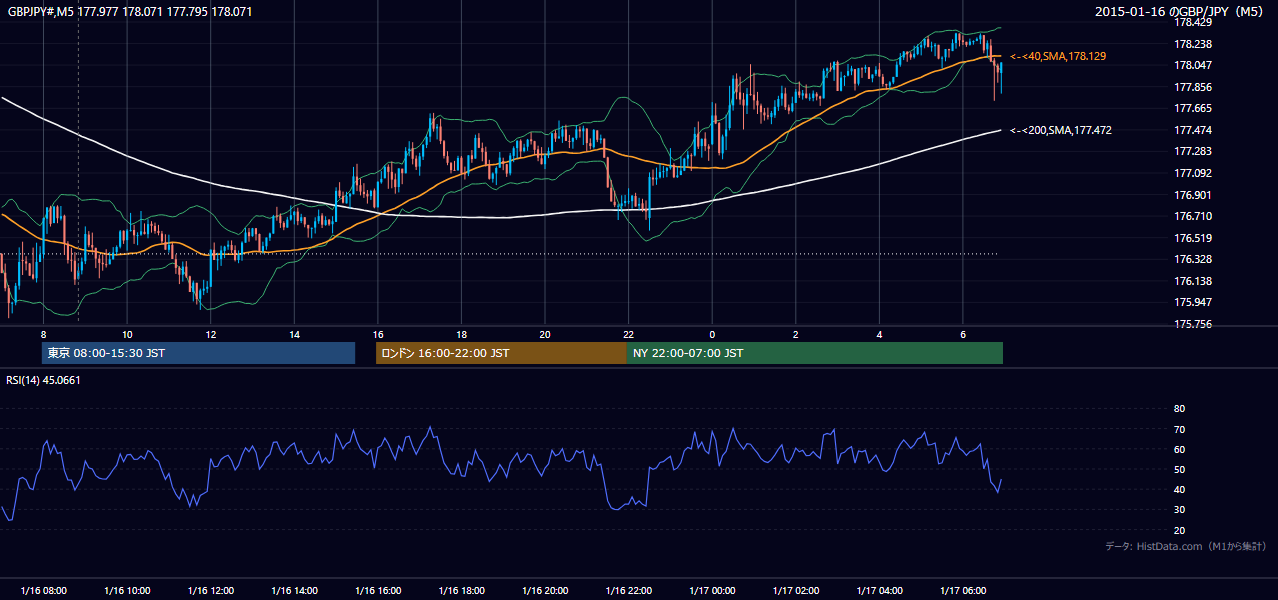
Task: Click RSI axis level 30
Action: pyautogui.click(x=1179, y=510)
